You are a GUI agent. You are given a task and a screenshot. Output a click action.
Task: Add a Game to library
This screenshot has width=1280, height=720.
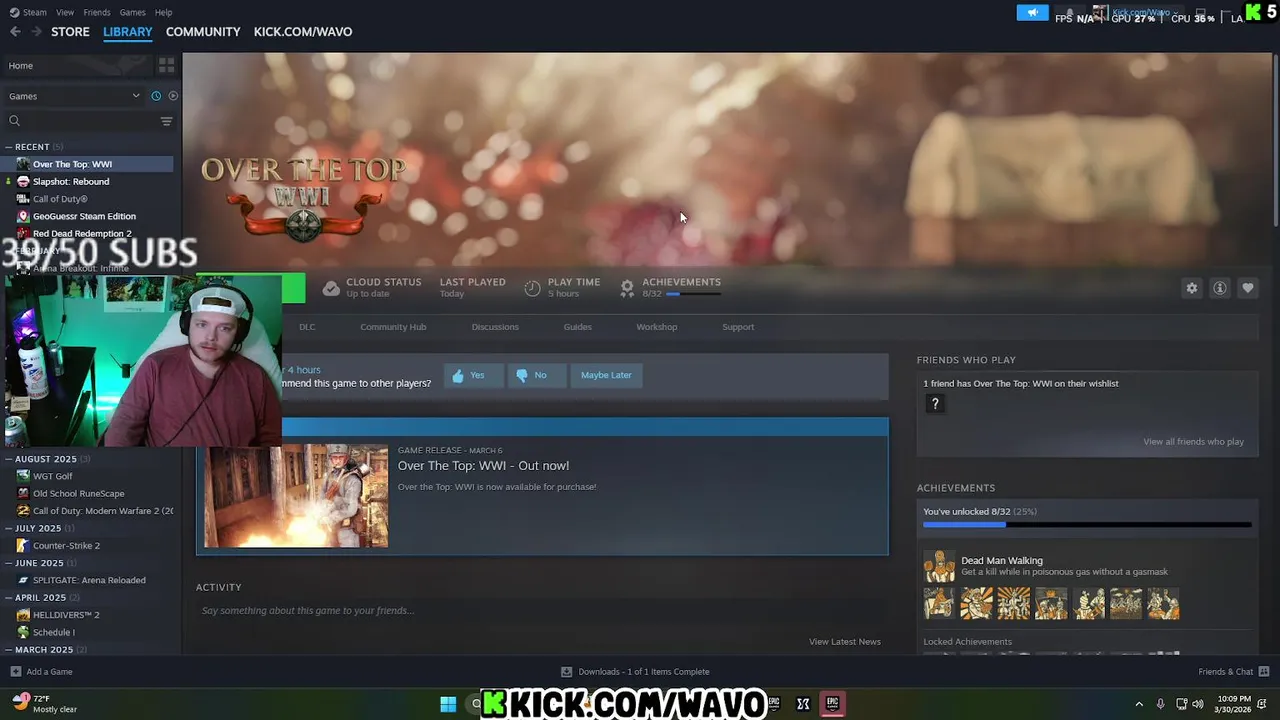(x=41, y=672)
